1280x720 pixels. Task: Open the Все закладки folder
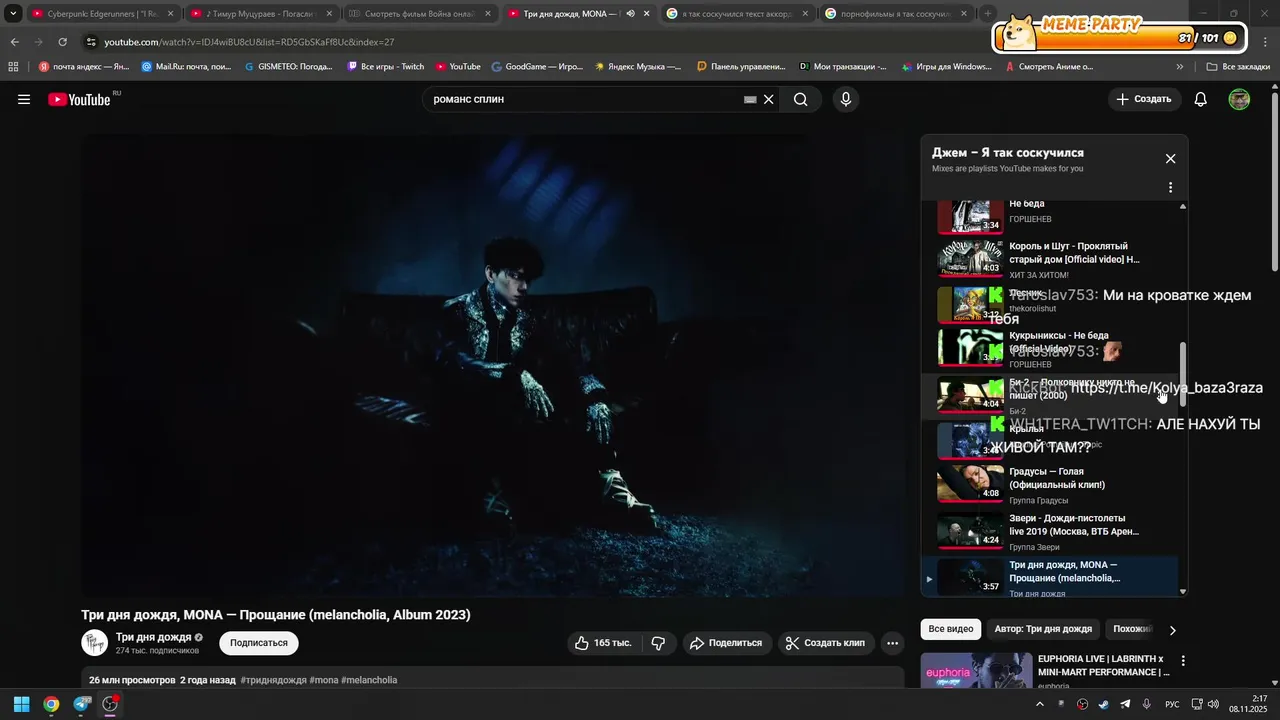(x=1238, y=67)
